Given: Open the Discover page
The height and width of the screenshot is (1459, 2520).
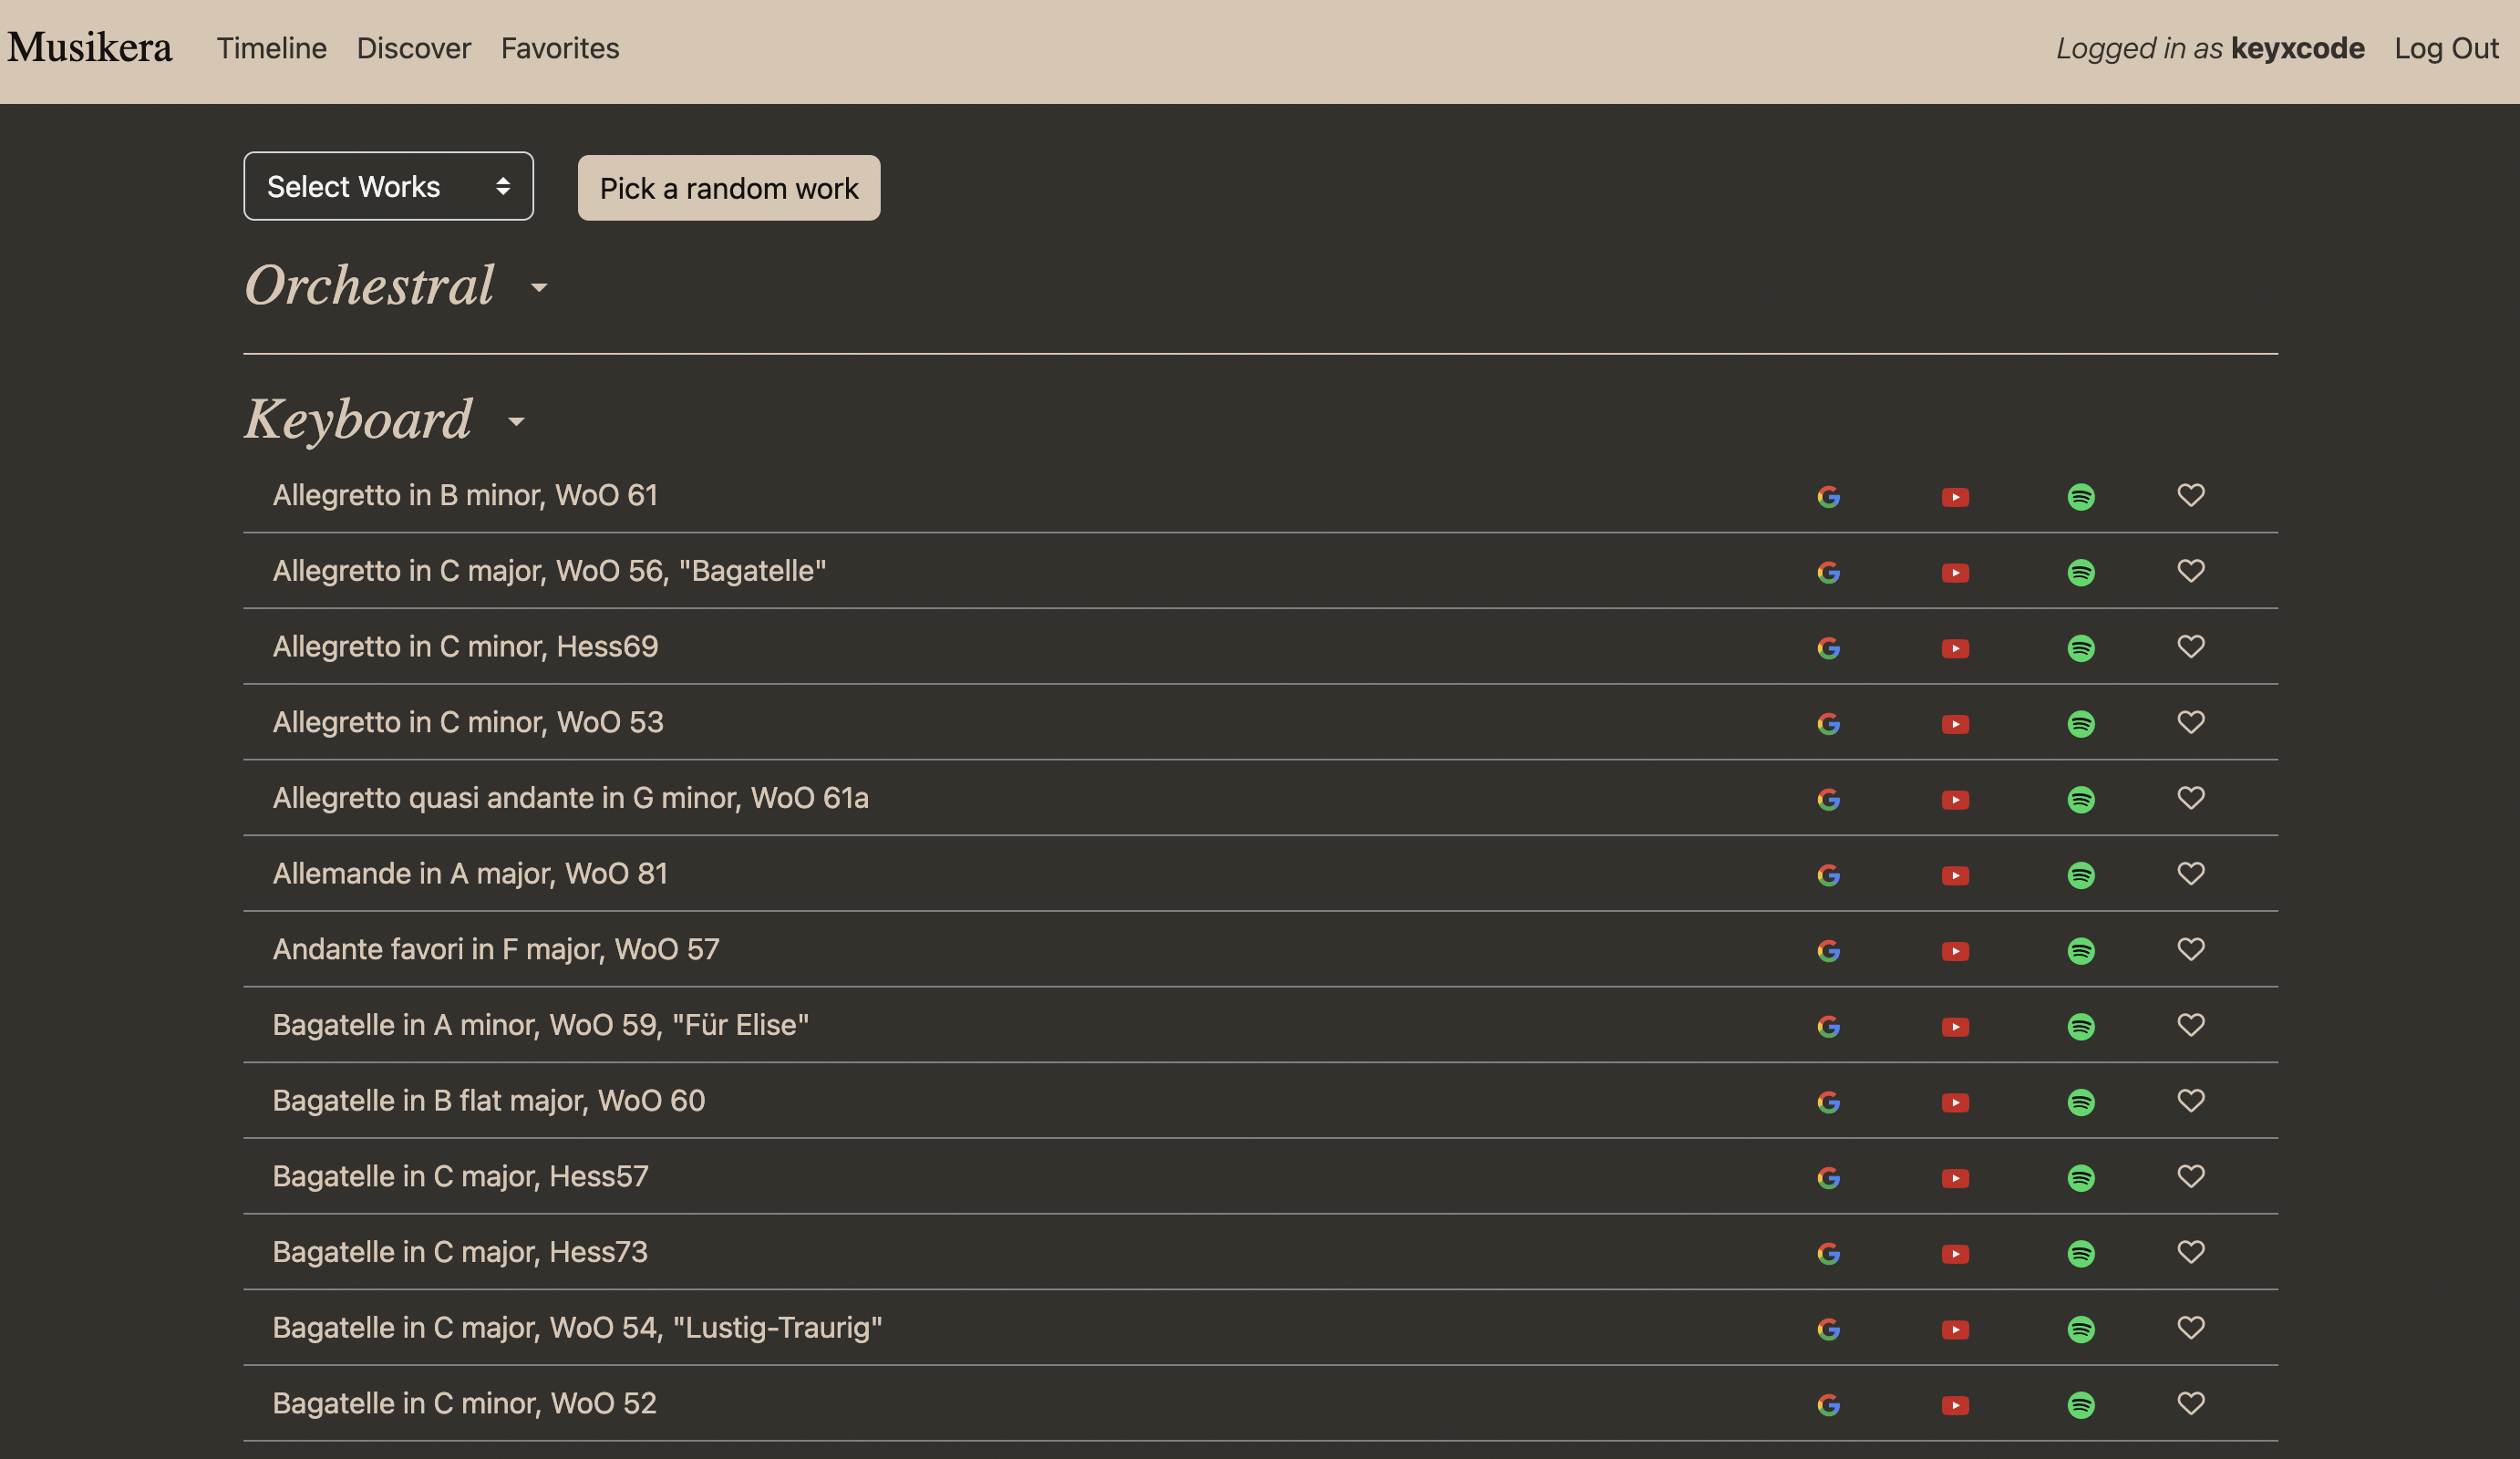Looking at the screenshot, I should tap(414, 48).
